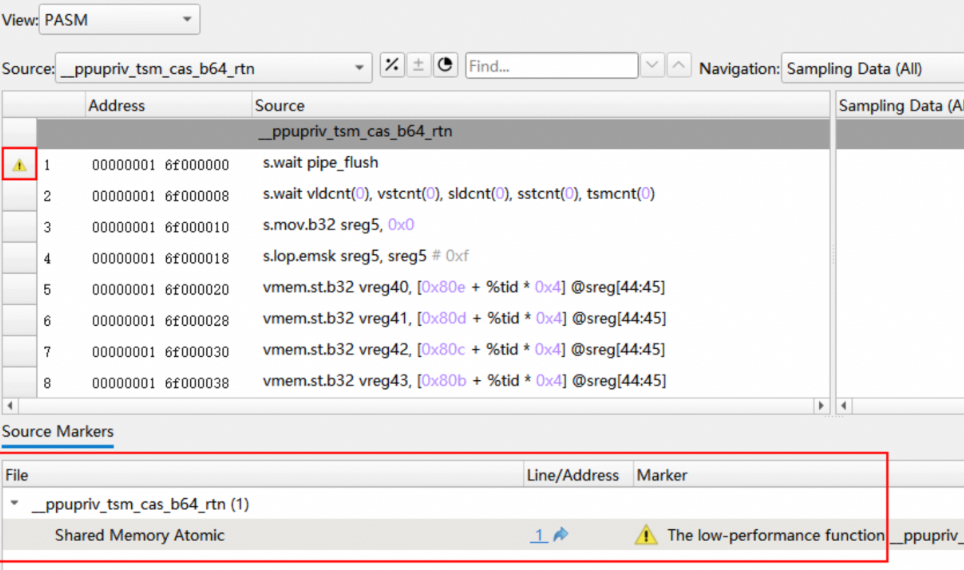Click the File column header
The height and width of the screenshot is (570, 964).
pyautogui.click(x=263, y=475)
